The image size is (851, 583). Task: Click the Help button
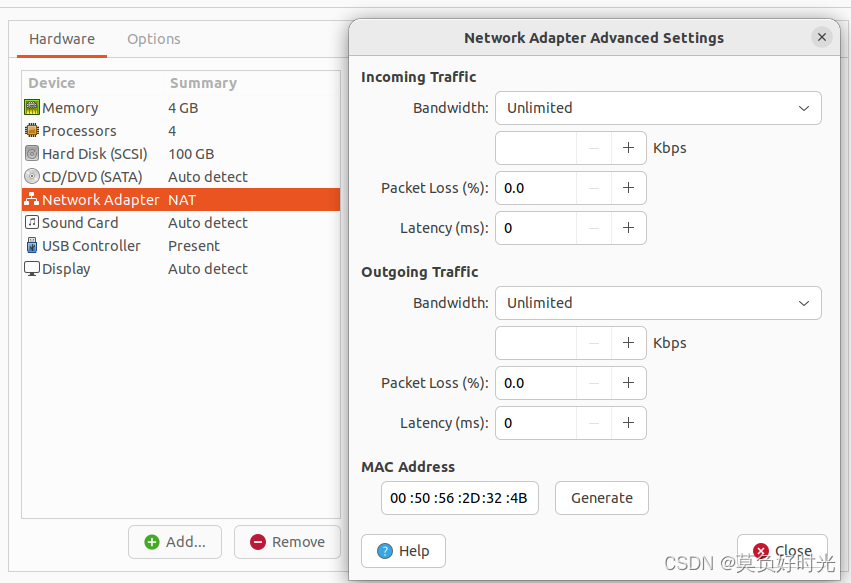[403, 550]
